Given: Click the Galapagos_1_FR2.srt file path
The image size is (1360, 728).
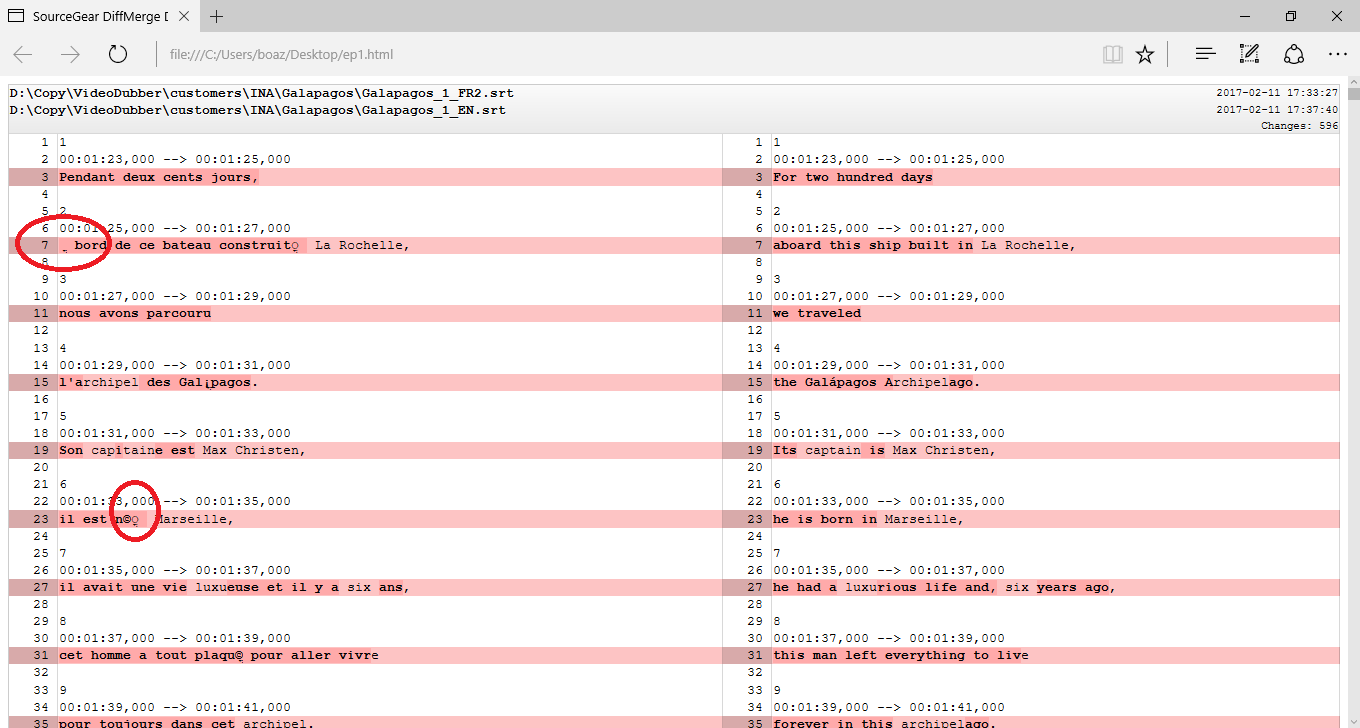Looking at the screenshot, I should click(x=262, y=93).
